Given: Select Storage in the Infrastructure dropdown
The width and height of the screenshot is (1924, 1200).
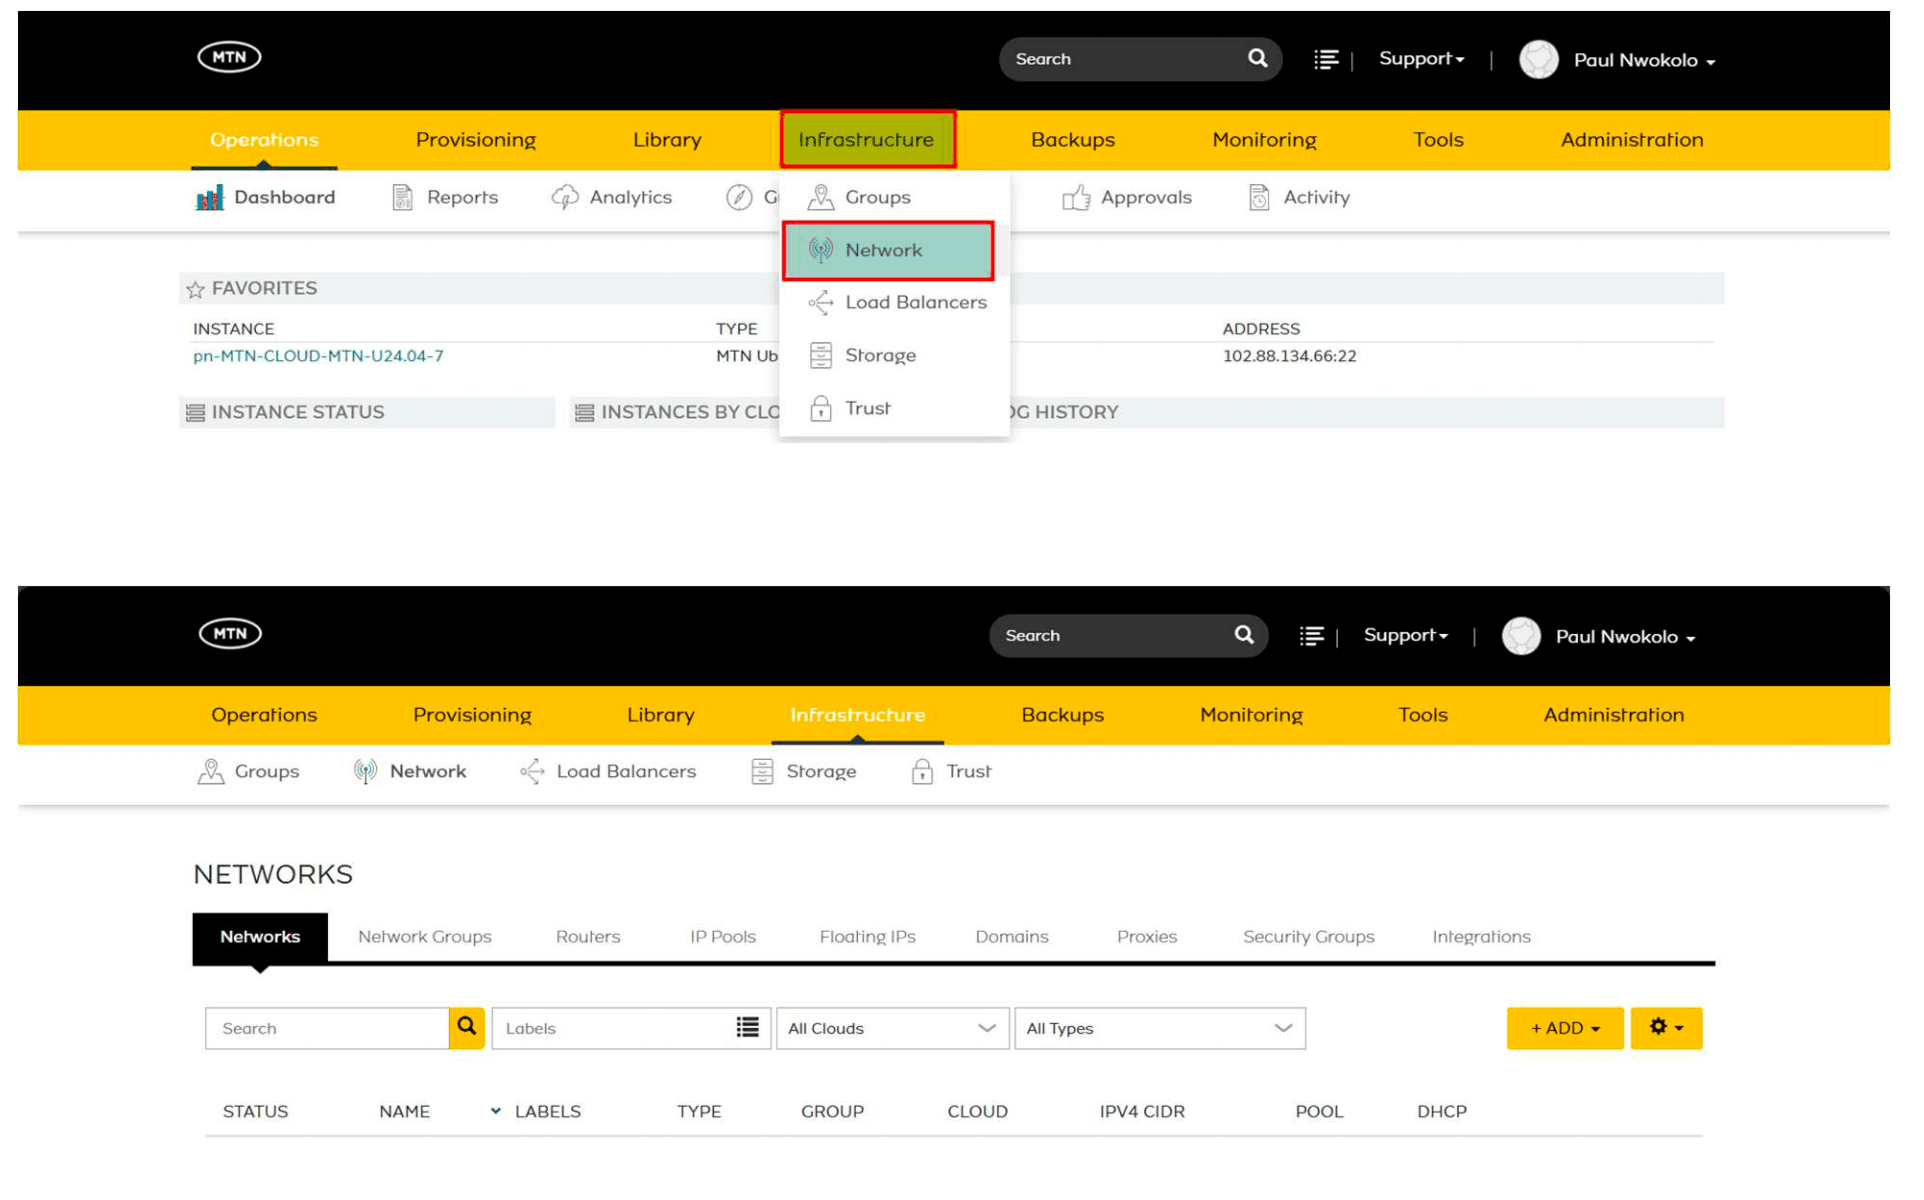Looking at the screenshot, I should tap(862, 355).
